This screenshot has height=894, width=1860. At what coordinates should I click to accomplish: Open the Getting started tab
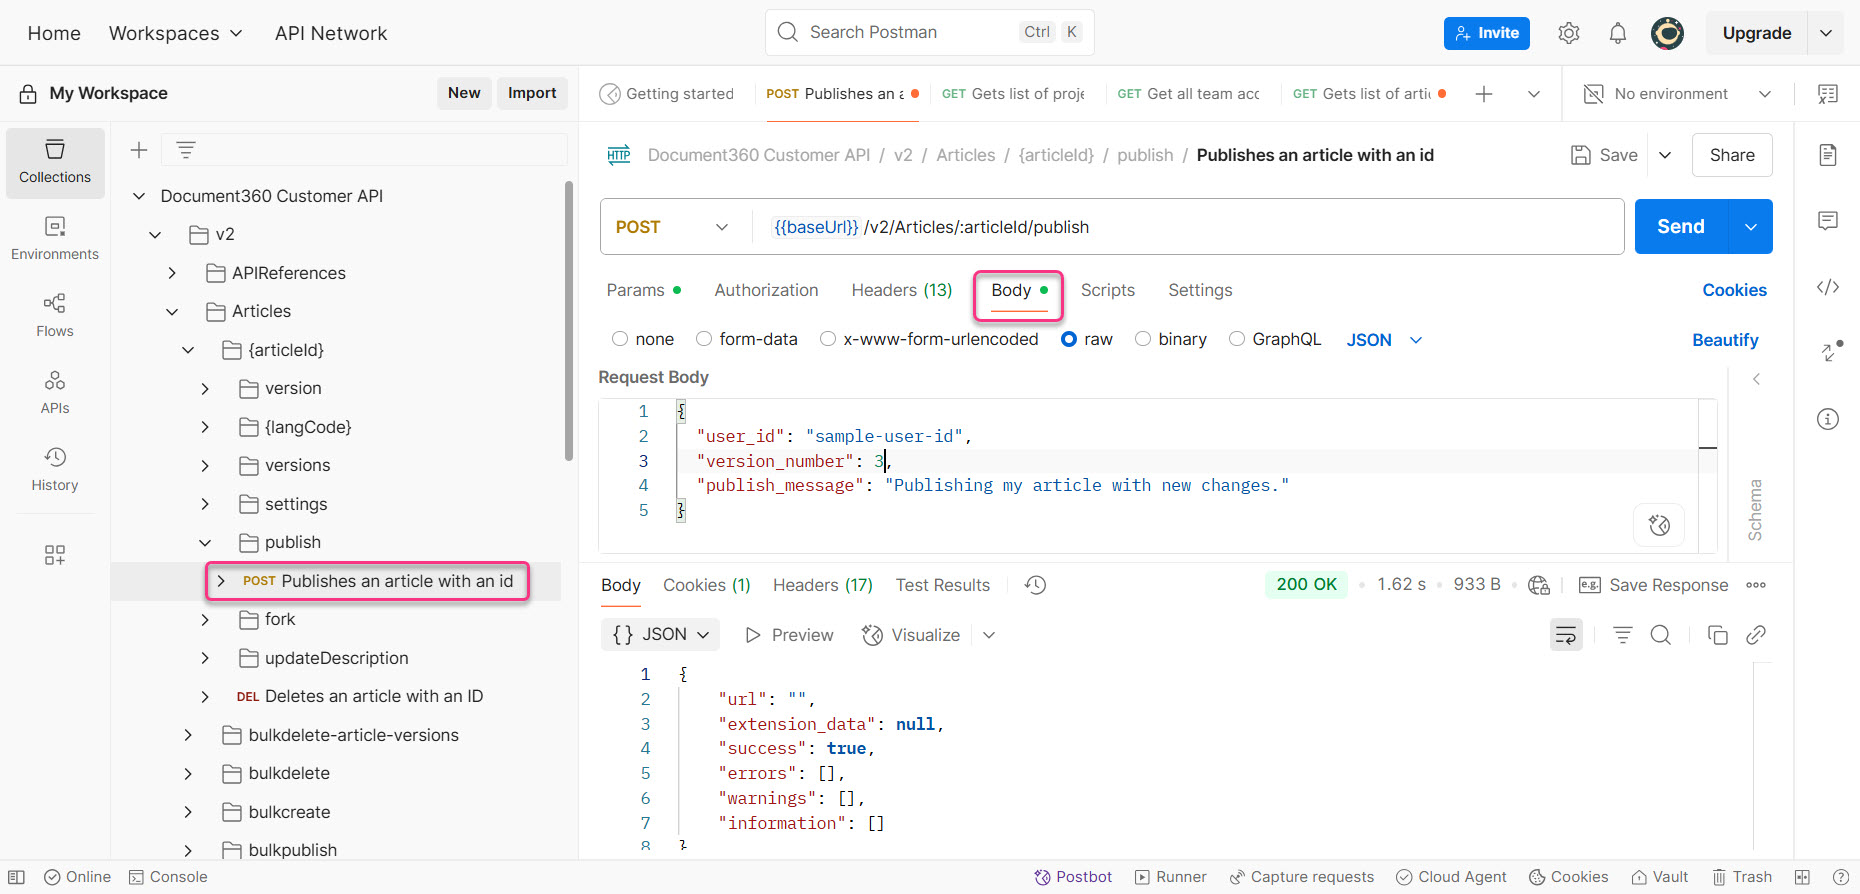click(x=667, y=94)
